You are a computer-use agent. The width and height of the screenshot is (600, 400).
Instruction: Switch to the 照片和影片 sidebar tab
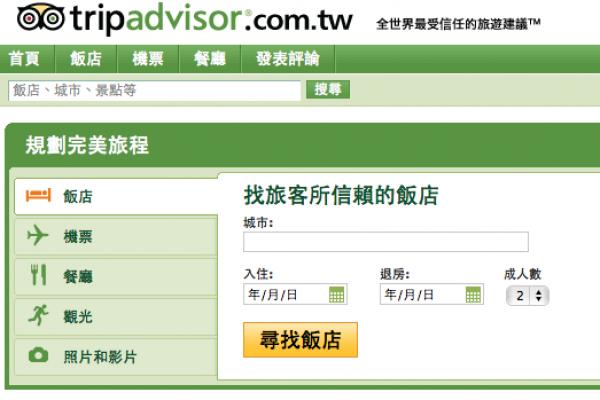click(x=116, y=356)
